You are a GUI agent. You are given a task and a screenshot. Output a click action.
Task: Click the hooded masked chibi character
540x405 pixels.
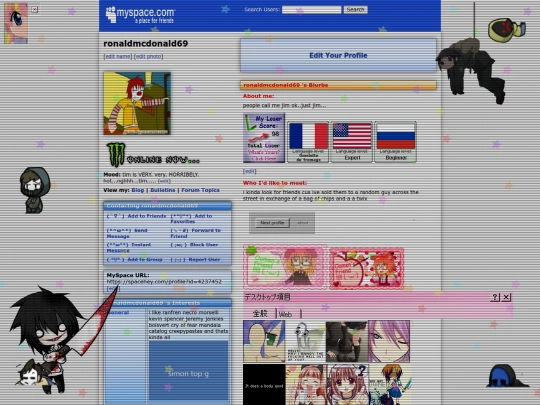34,190
